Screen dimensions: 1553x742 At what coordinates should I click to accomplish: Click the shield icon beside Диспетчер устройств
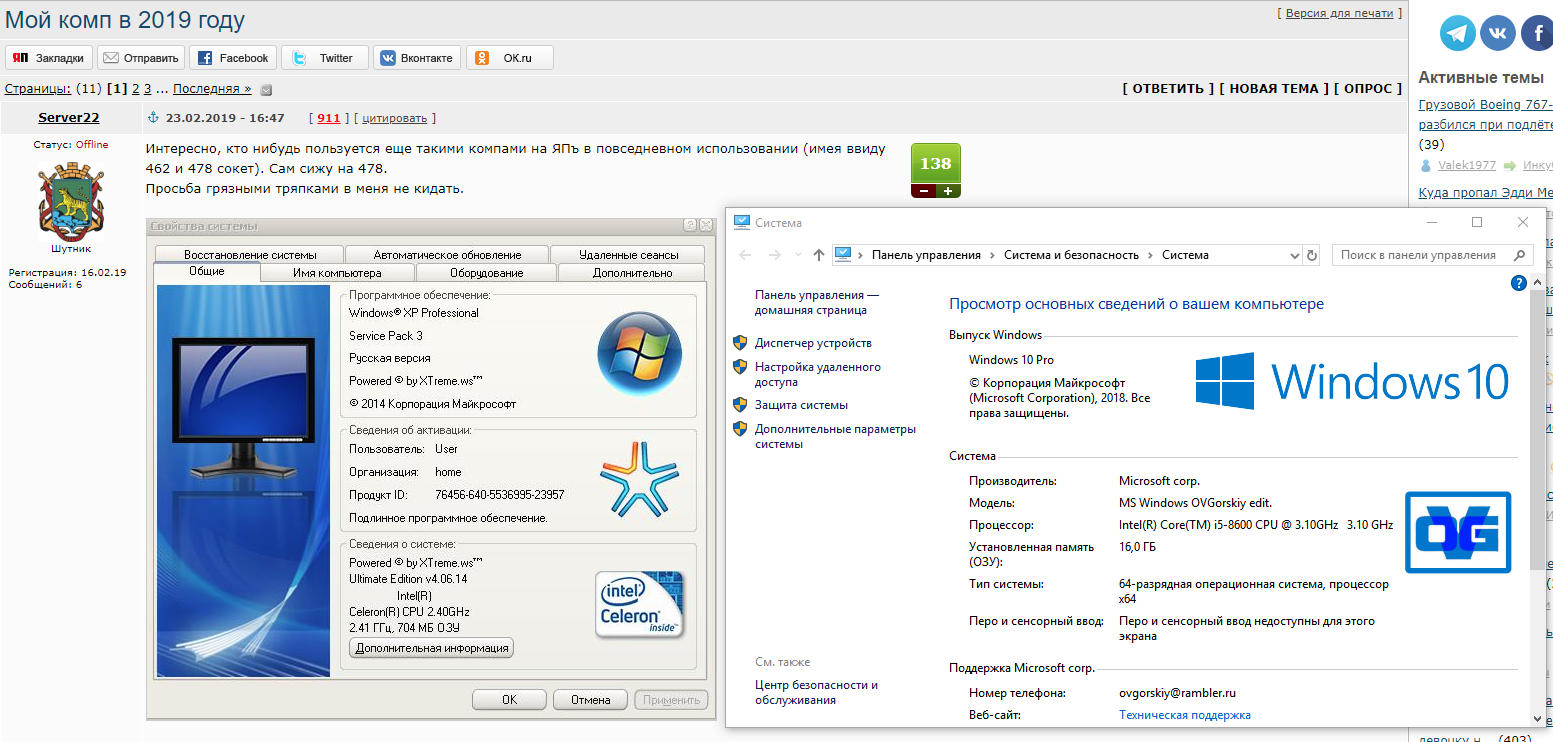(x=740, y=343)
